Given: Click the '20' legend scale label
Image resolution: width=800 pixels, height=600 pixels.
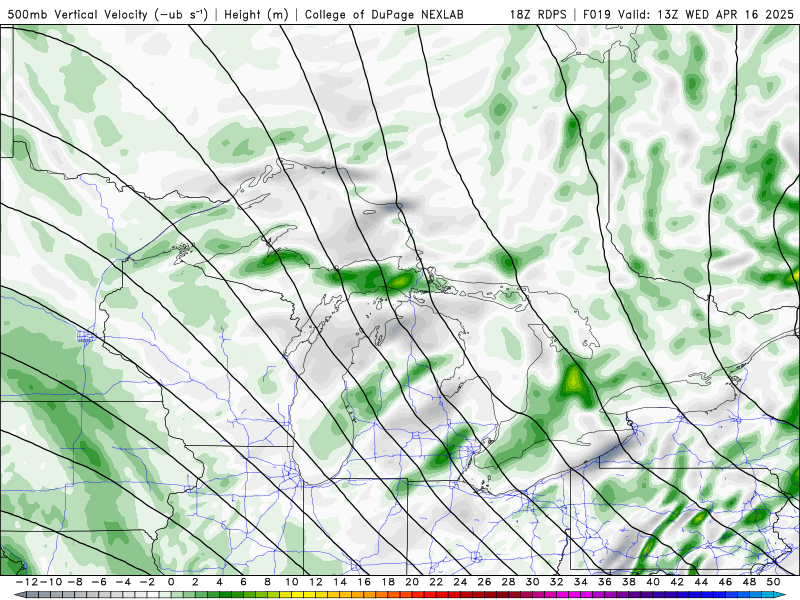Looking at the screenshot, I should click(x=412, y=582).
